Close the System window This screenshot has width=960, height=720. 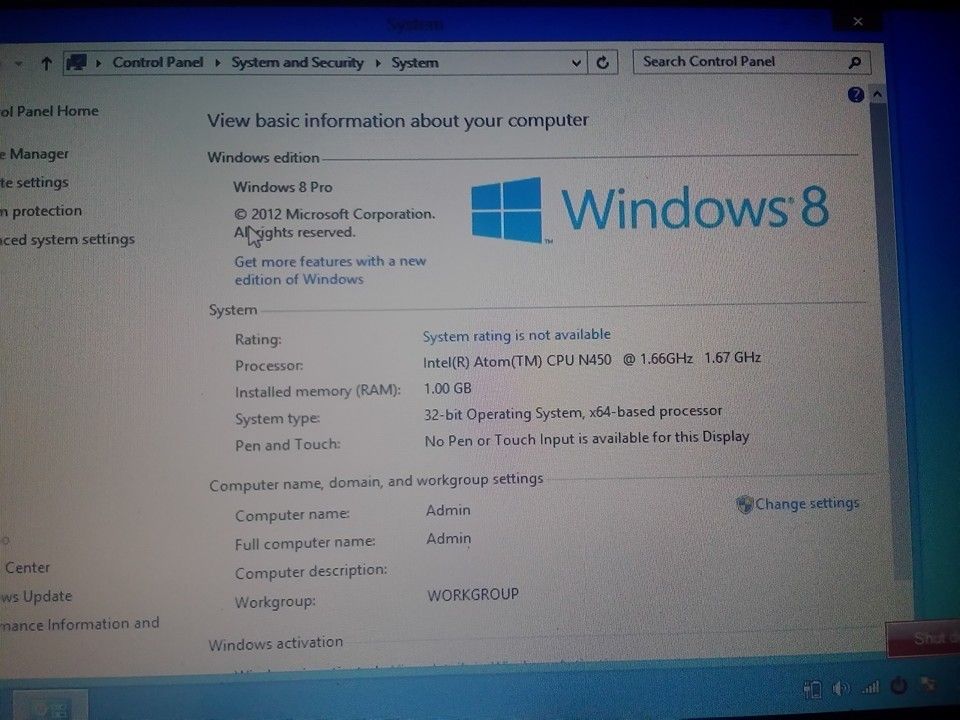pyautogui.click(x=858, y=21)
